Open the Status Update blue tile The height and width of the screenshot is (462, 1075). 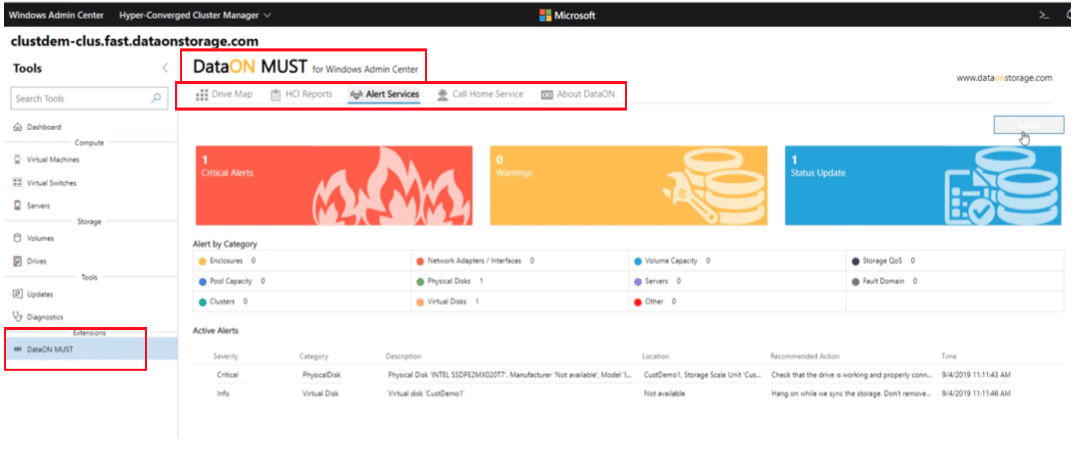click(923, 185)
